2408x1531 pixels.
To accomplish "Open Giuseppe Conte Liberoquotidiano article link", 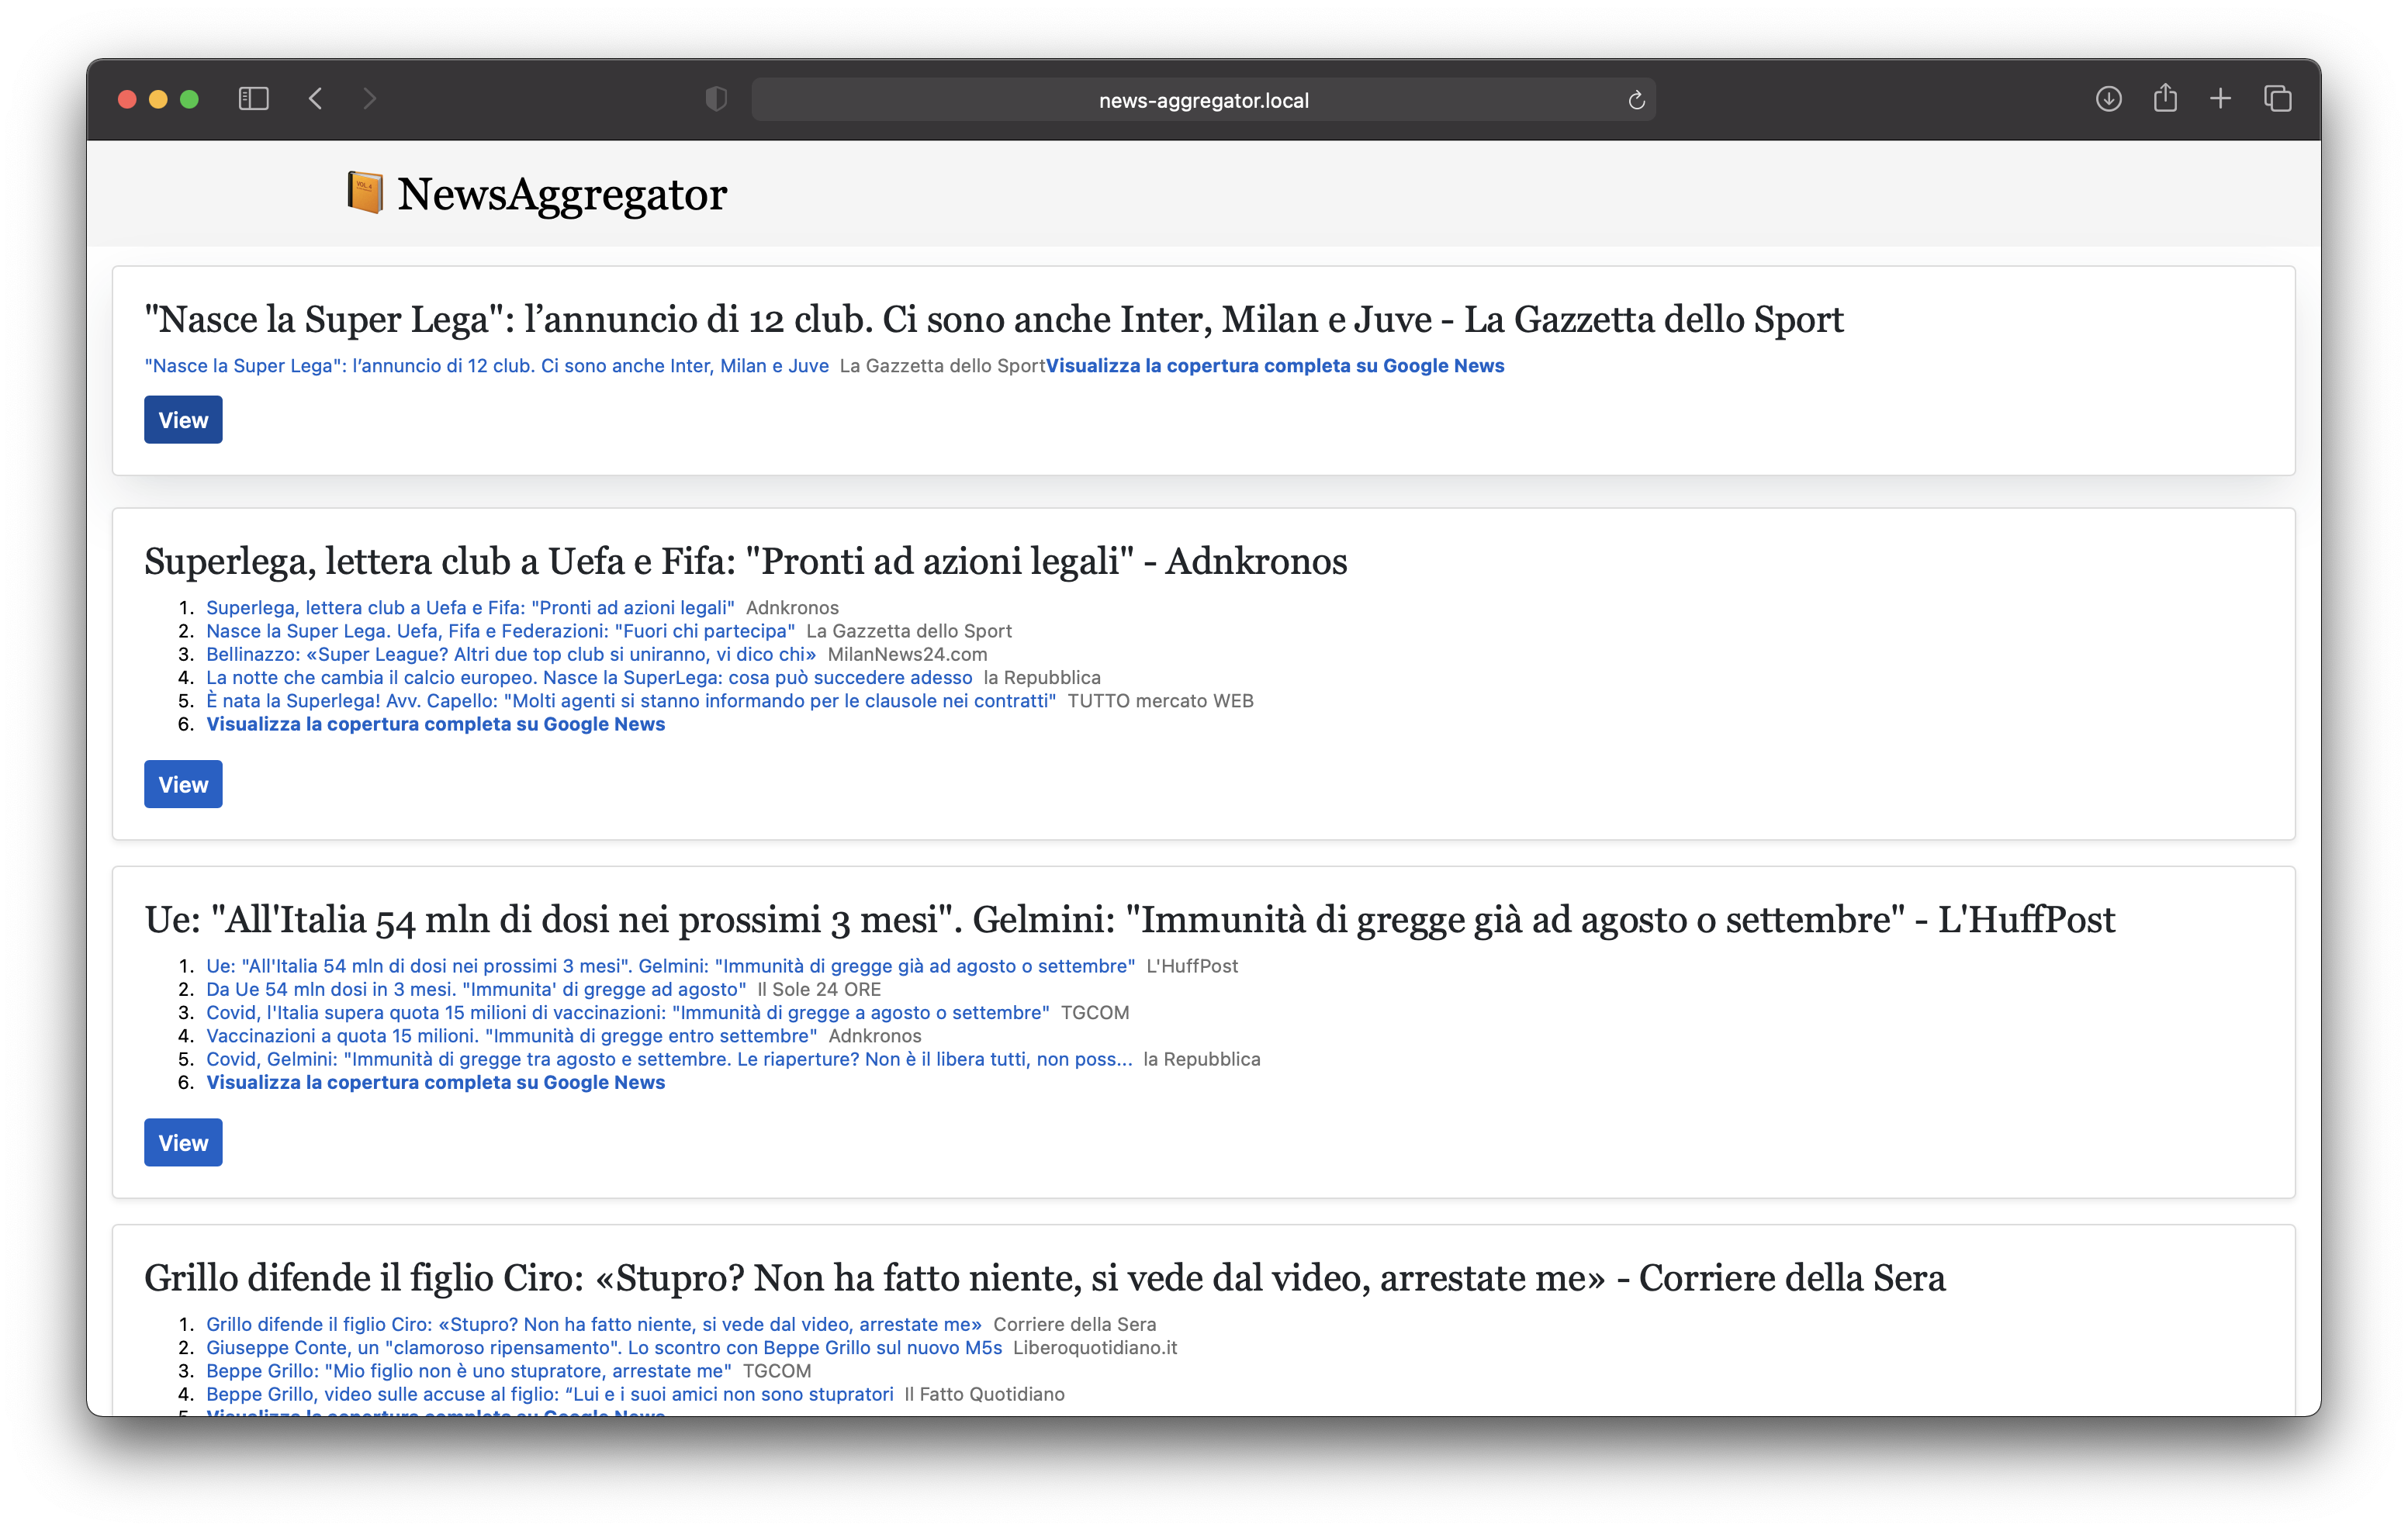I will coord(603,1347).
